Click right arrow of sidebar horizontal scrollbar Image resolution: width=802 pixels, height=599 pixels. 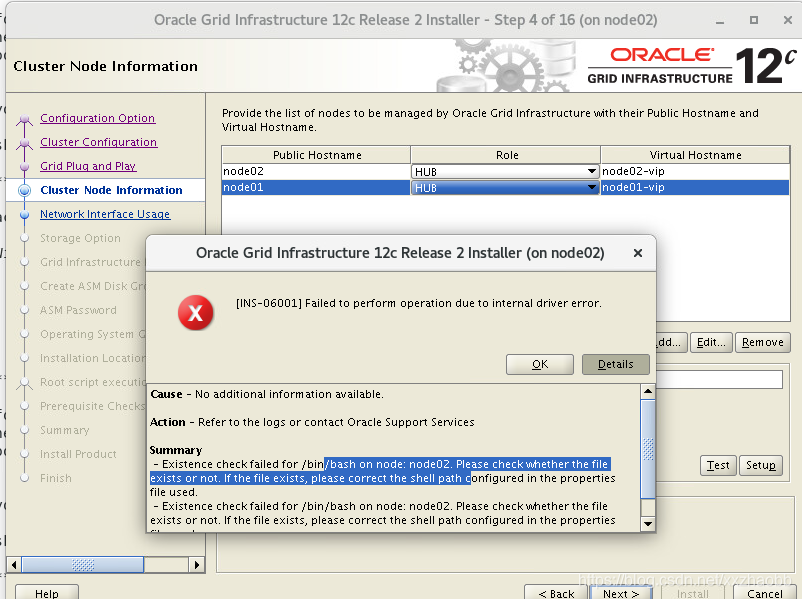coord(196,565)
